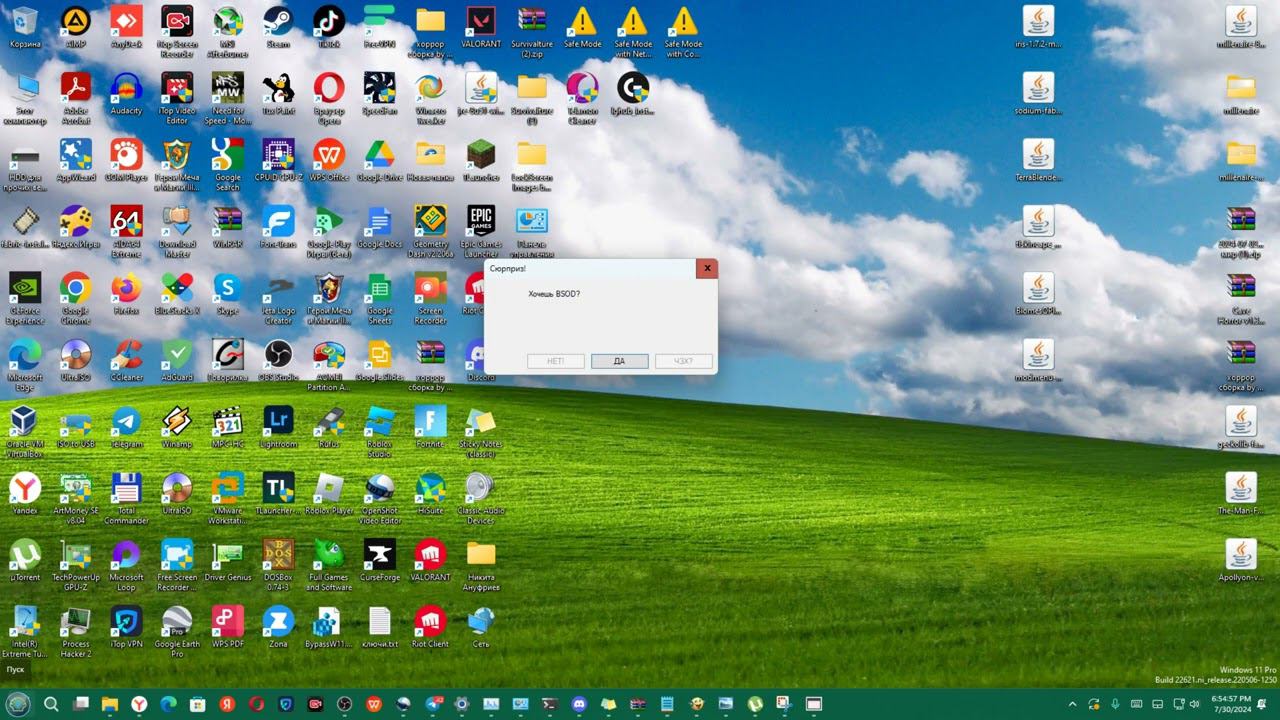Click the ЧЗХ? button in the dialog
The width and height of the screenshot is (1280, 720).
pos(683,361)
